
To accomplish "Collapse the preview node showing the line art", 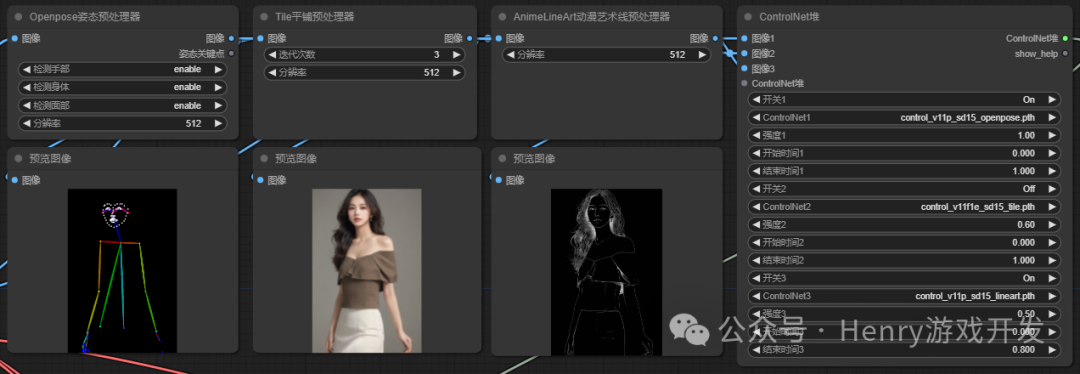I will point(502,158).
